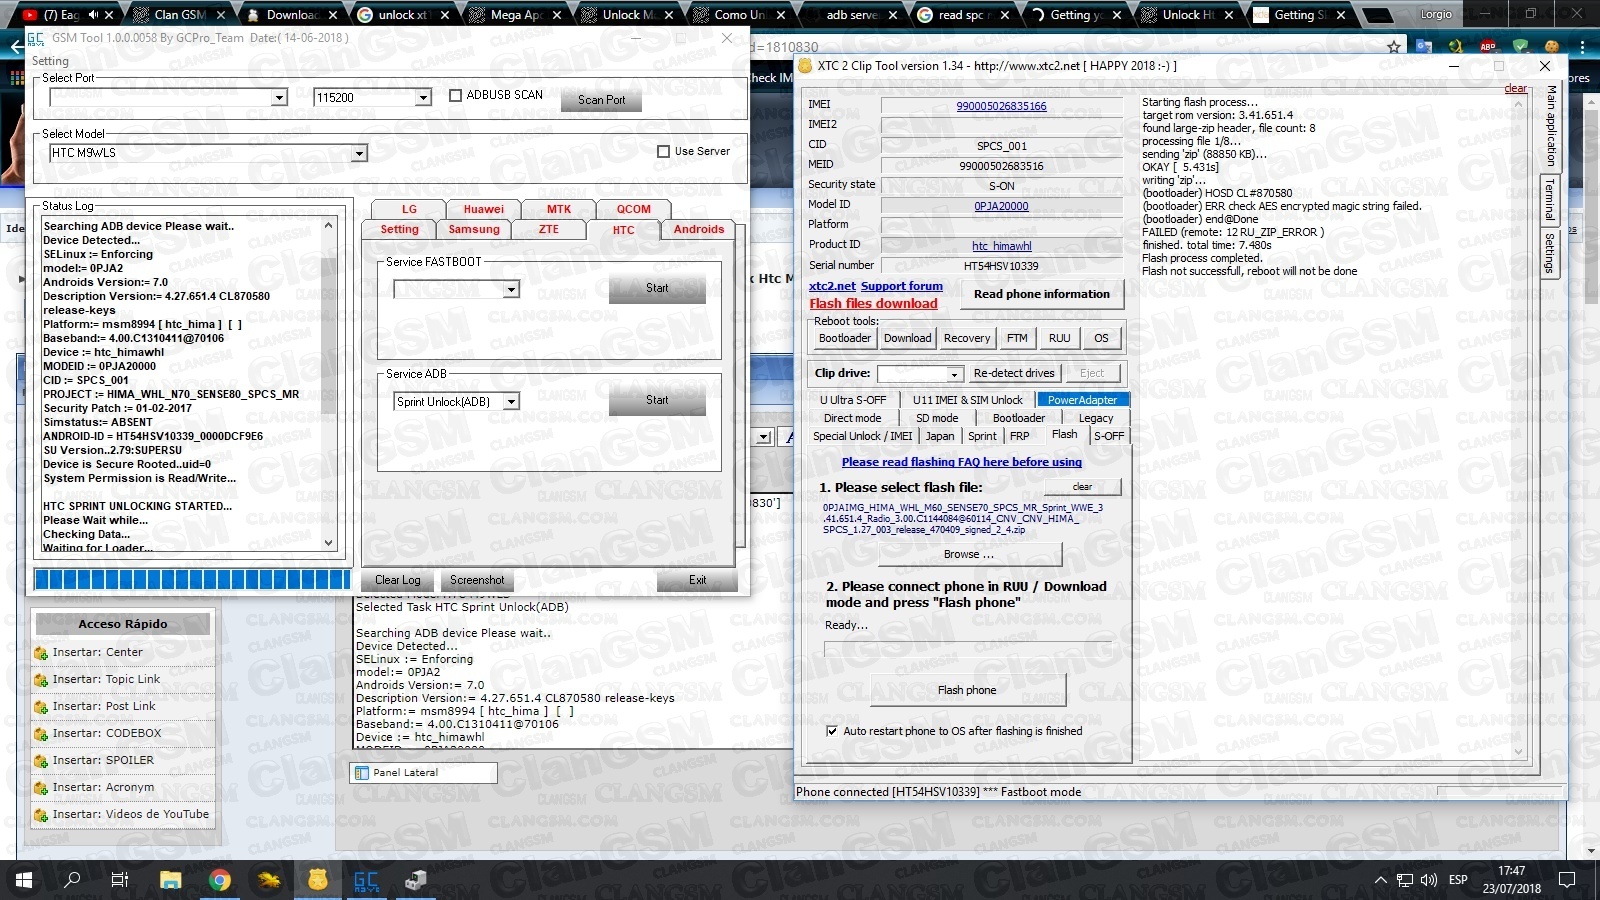Switch to the QCOM tab
The height and width of the screenshot is (900, 1600).
point(633,209)
